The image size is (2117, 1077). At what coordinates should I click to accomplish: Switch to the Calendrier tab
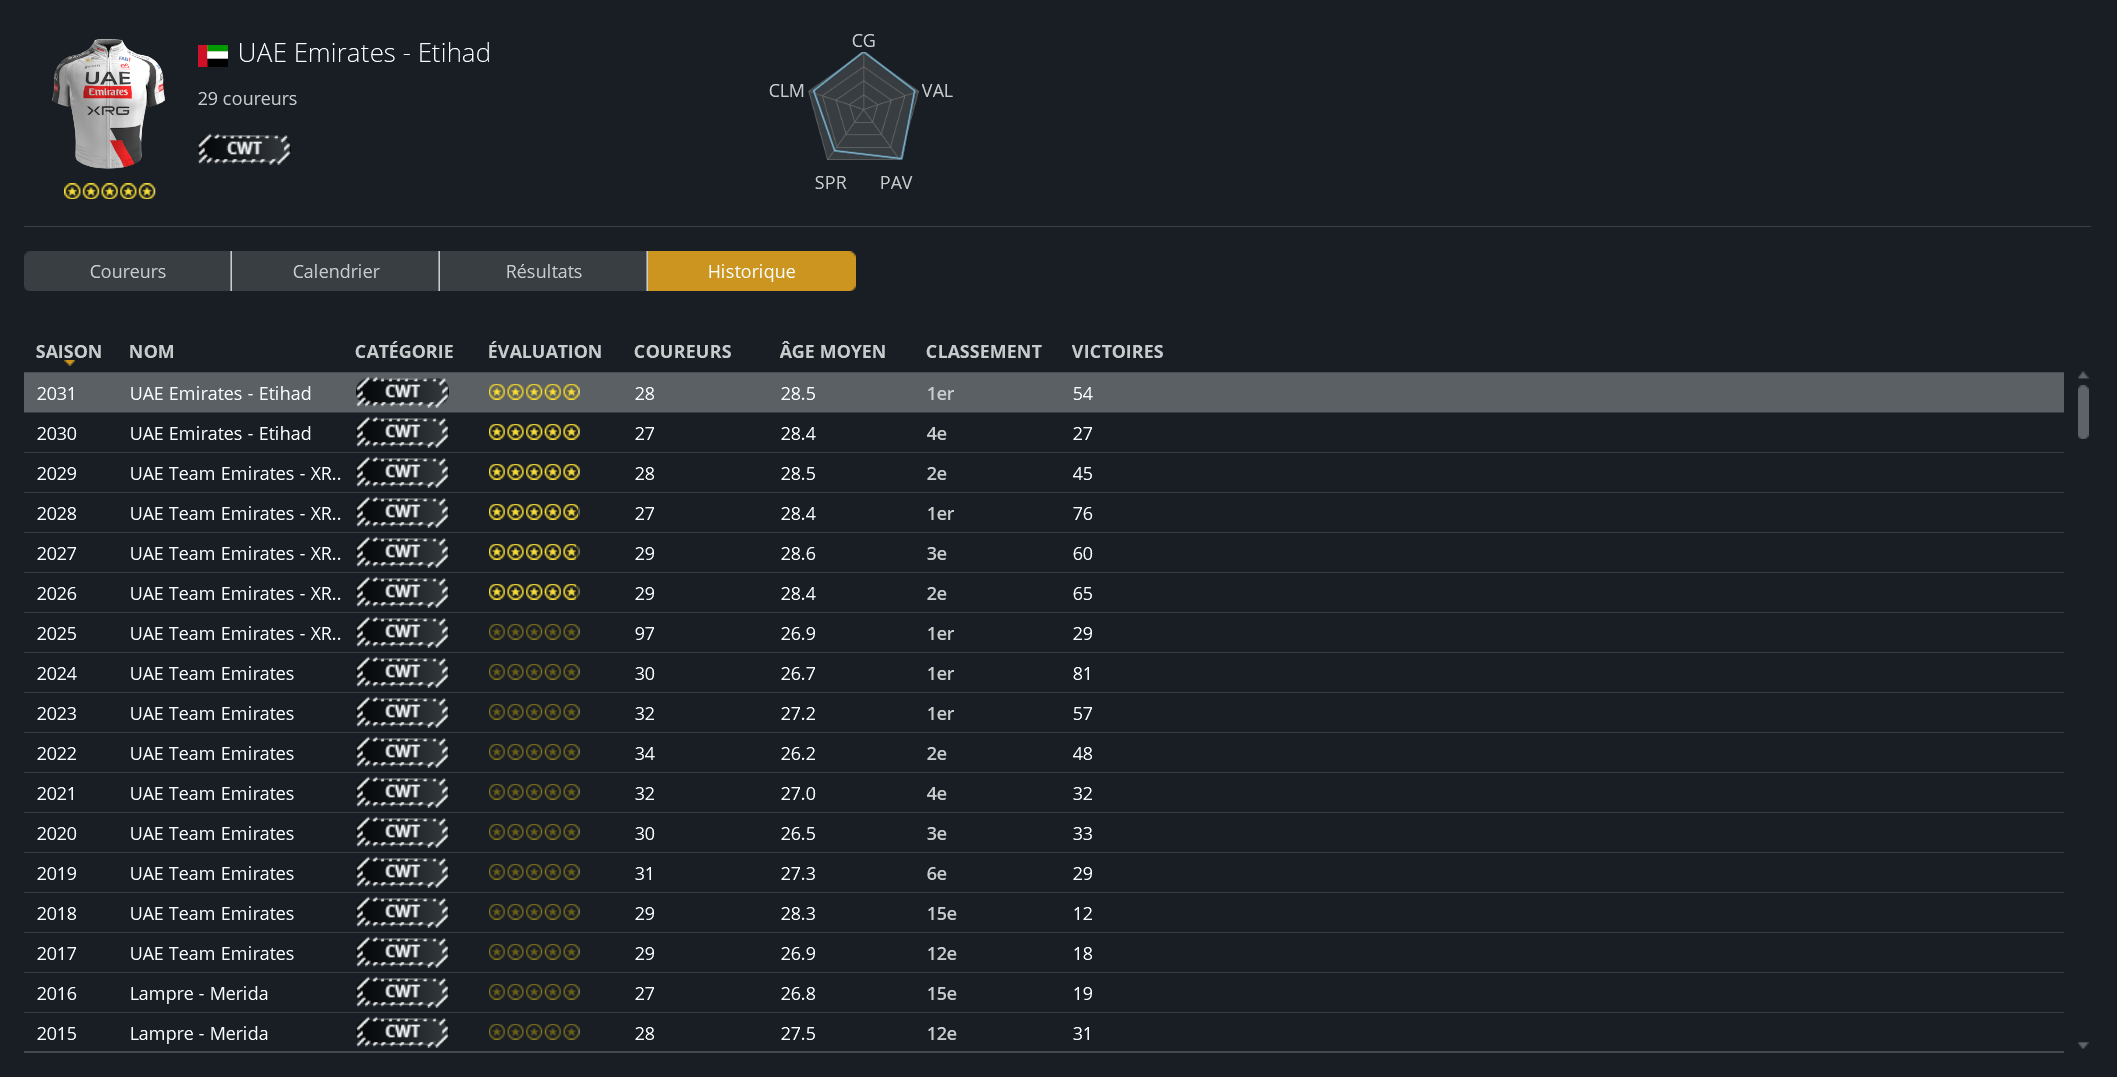click(x=335, y=271)
